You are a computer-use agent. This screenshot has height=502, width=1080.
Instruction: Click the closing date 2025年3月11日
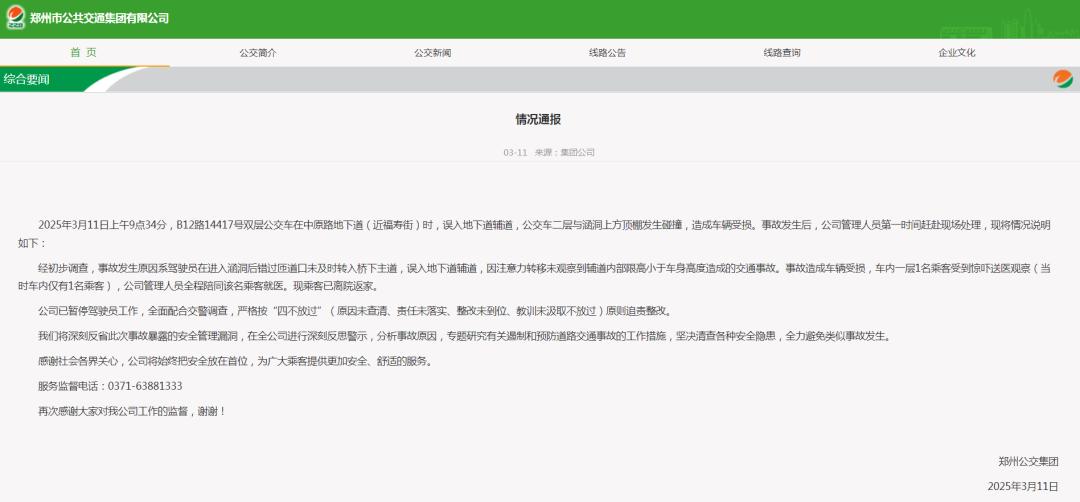[1022, 486]
